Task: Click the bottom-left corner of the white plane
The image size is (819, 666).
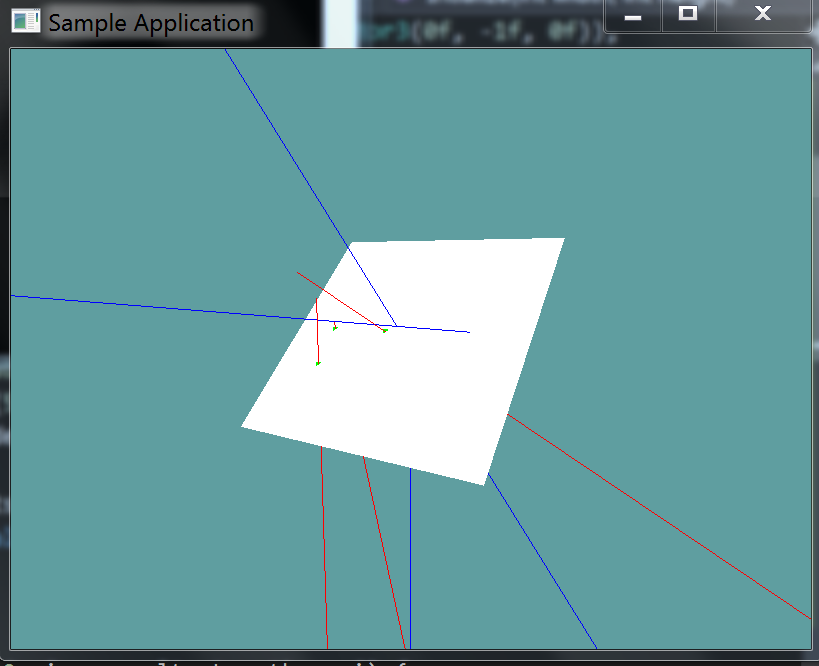Action: coord(244,426)
